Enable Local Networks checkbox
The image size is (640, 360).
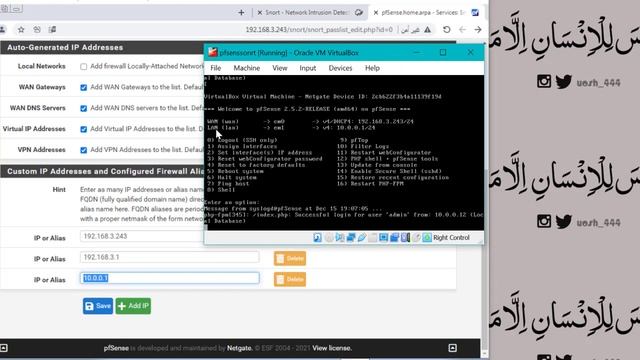point(84,67)
